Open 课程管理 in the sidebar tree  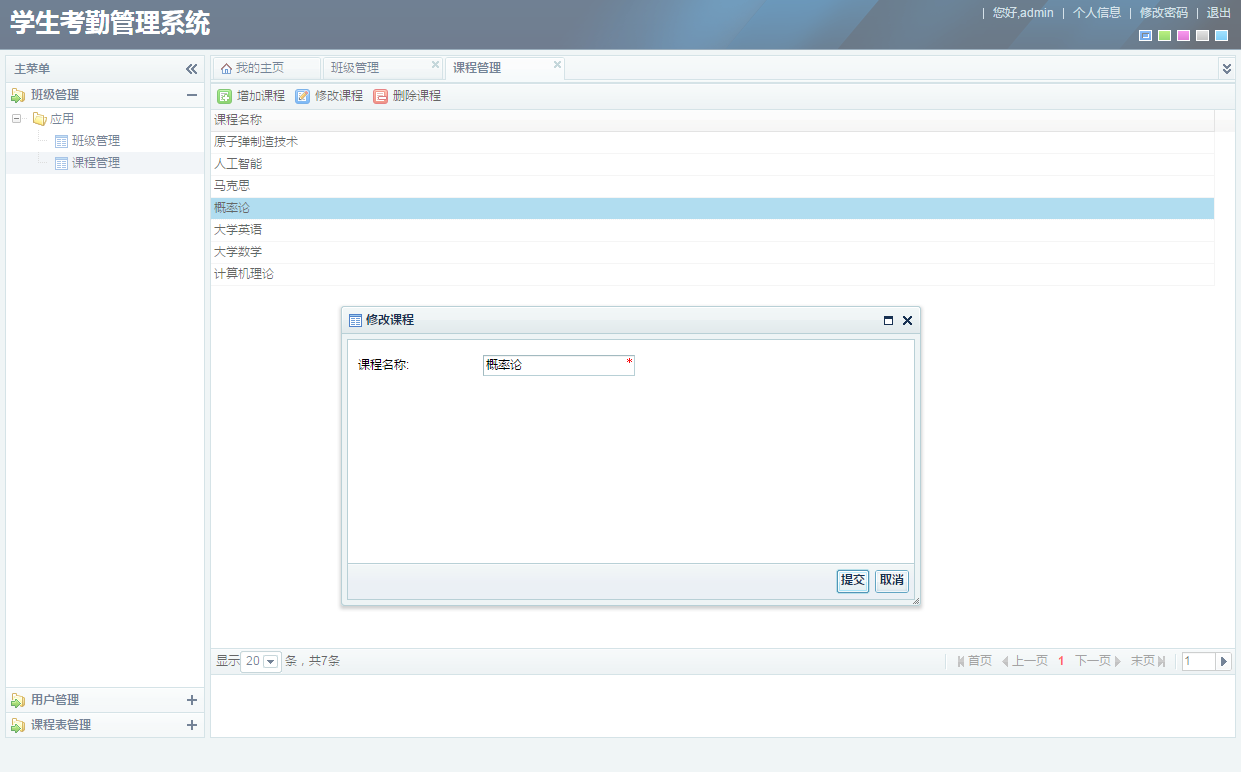point(96,163)
